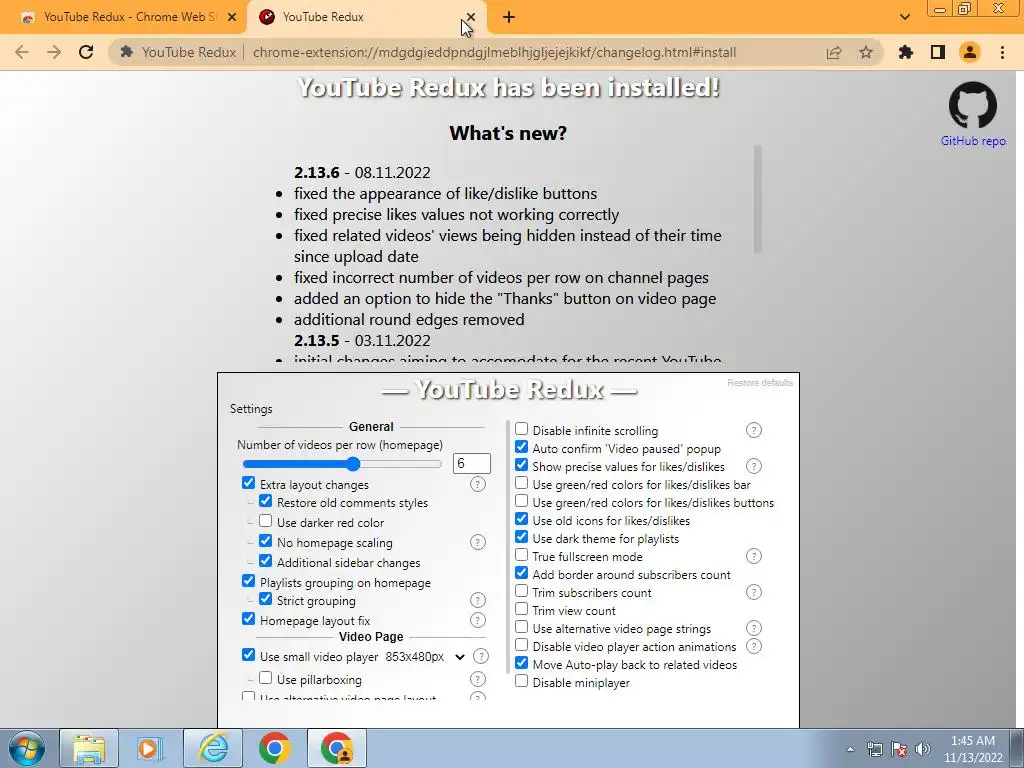The width and height of the screenshot is (1024, 768).
Task: Enable Trim subscribers count
Action: pos(521,591)
